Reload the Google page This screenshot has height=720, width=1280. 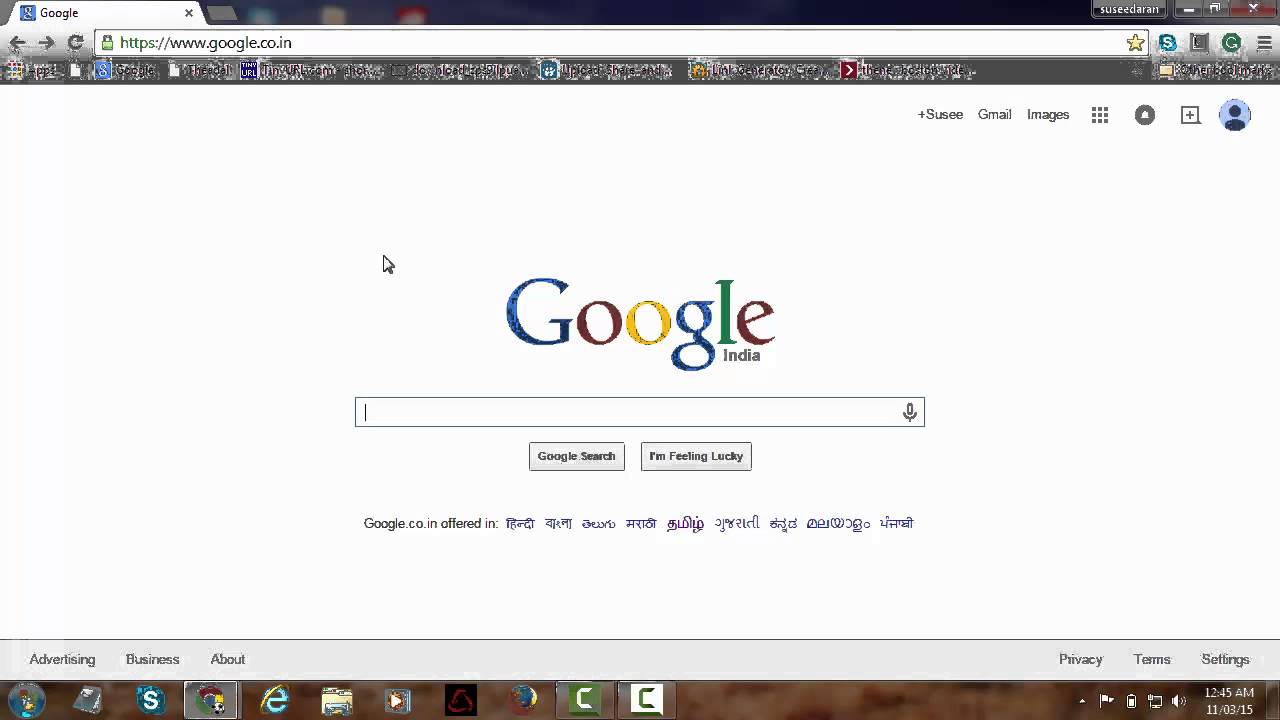[x=75, y=43]
